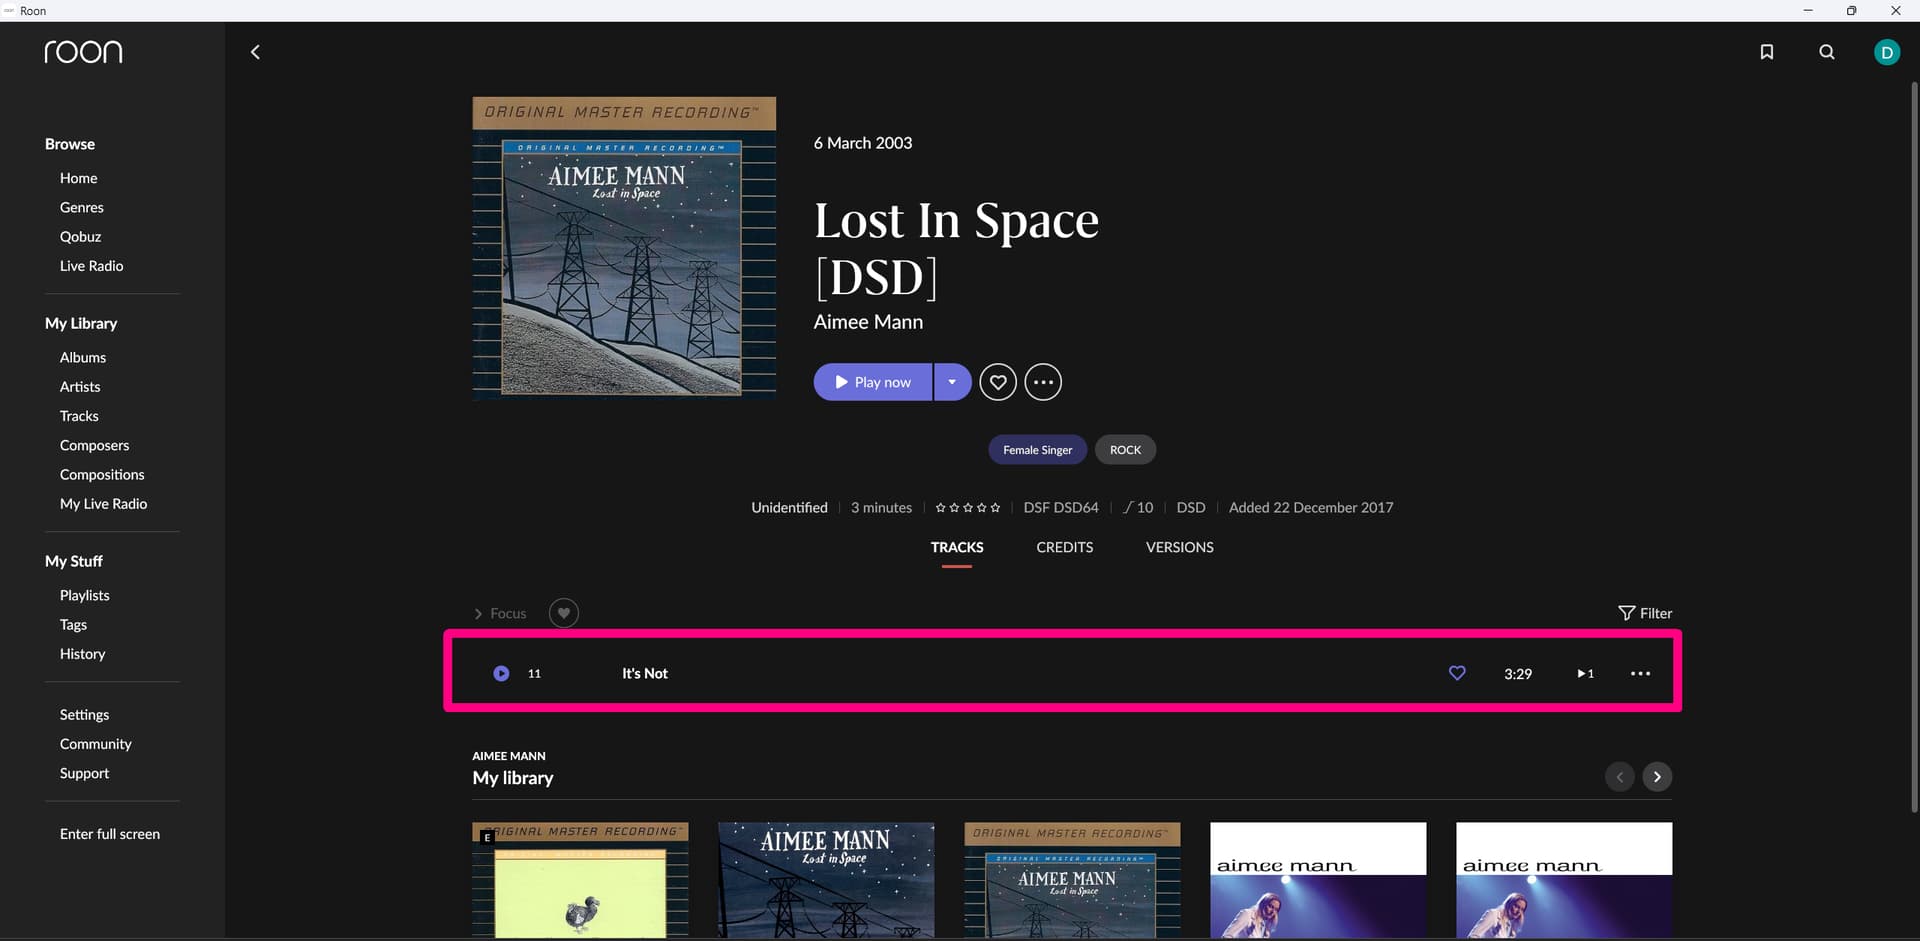This screenshot has height=941, width=1920.
Task: Click the Roon logo
Action: [x=83, y=51]
